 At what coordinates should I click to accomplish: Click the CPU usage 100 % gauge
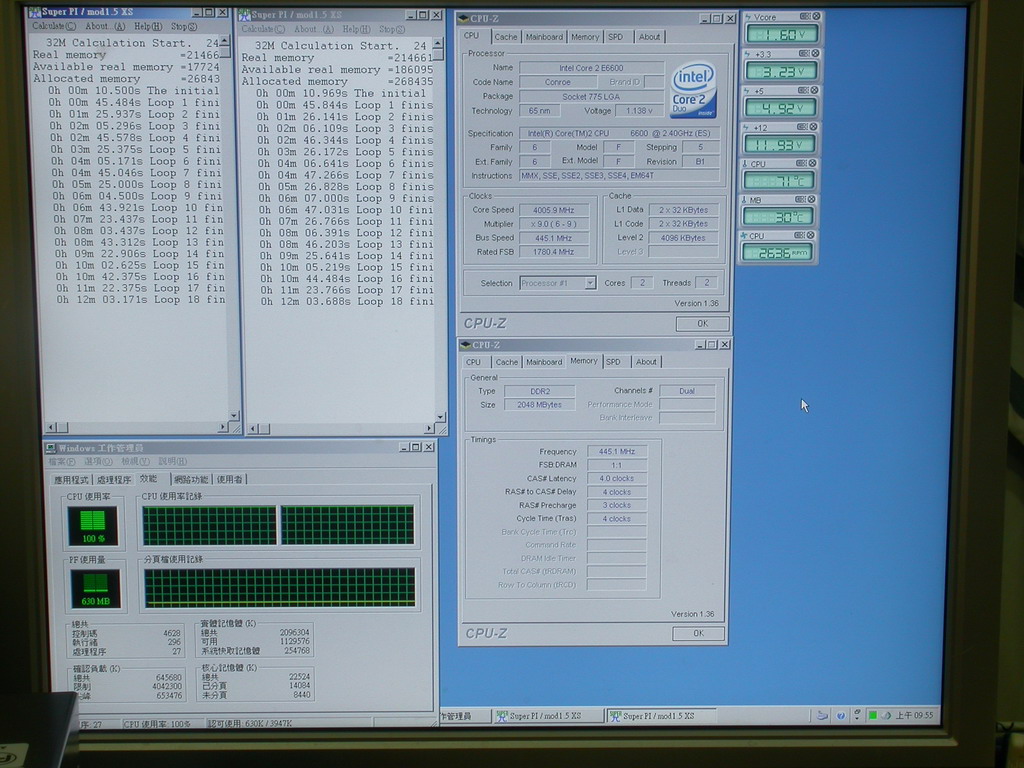(93, 526)
